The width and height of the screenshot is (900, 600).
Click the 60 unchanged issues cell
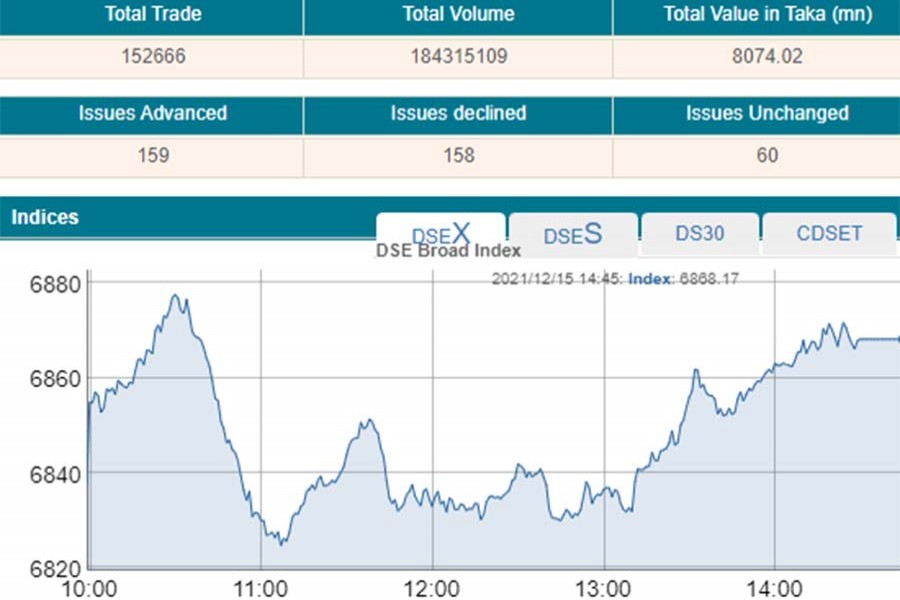(x=766, y=155)
